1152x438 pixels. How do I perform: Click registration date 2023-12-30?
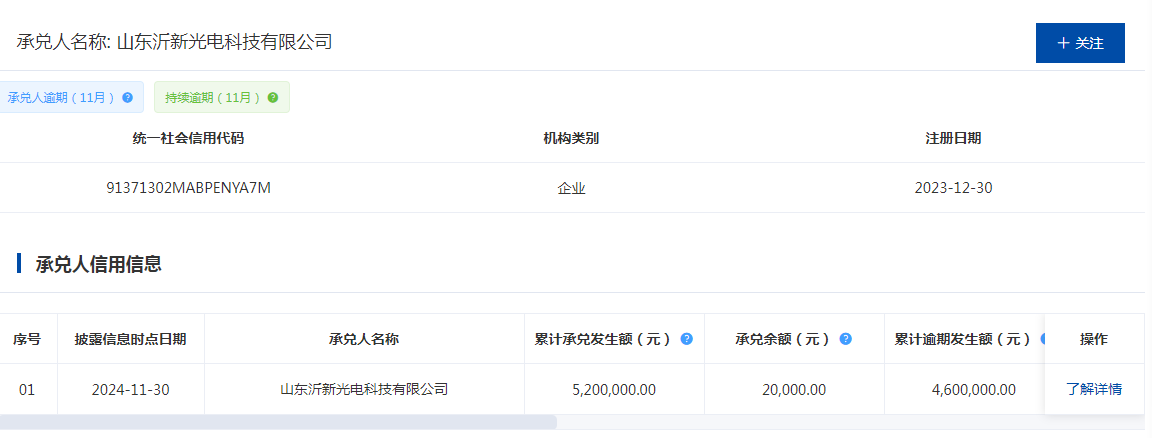pos(954,188)
